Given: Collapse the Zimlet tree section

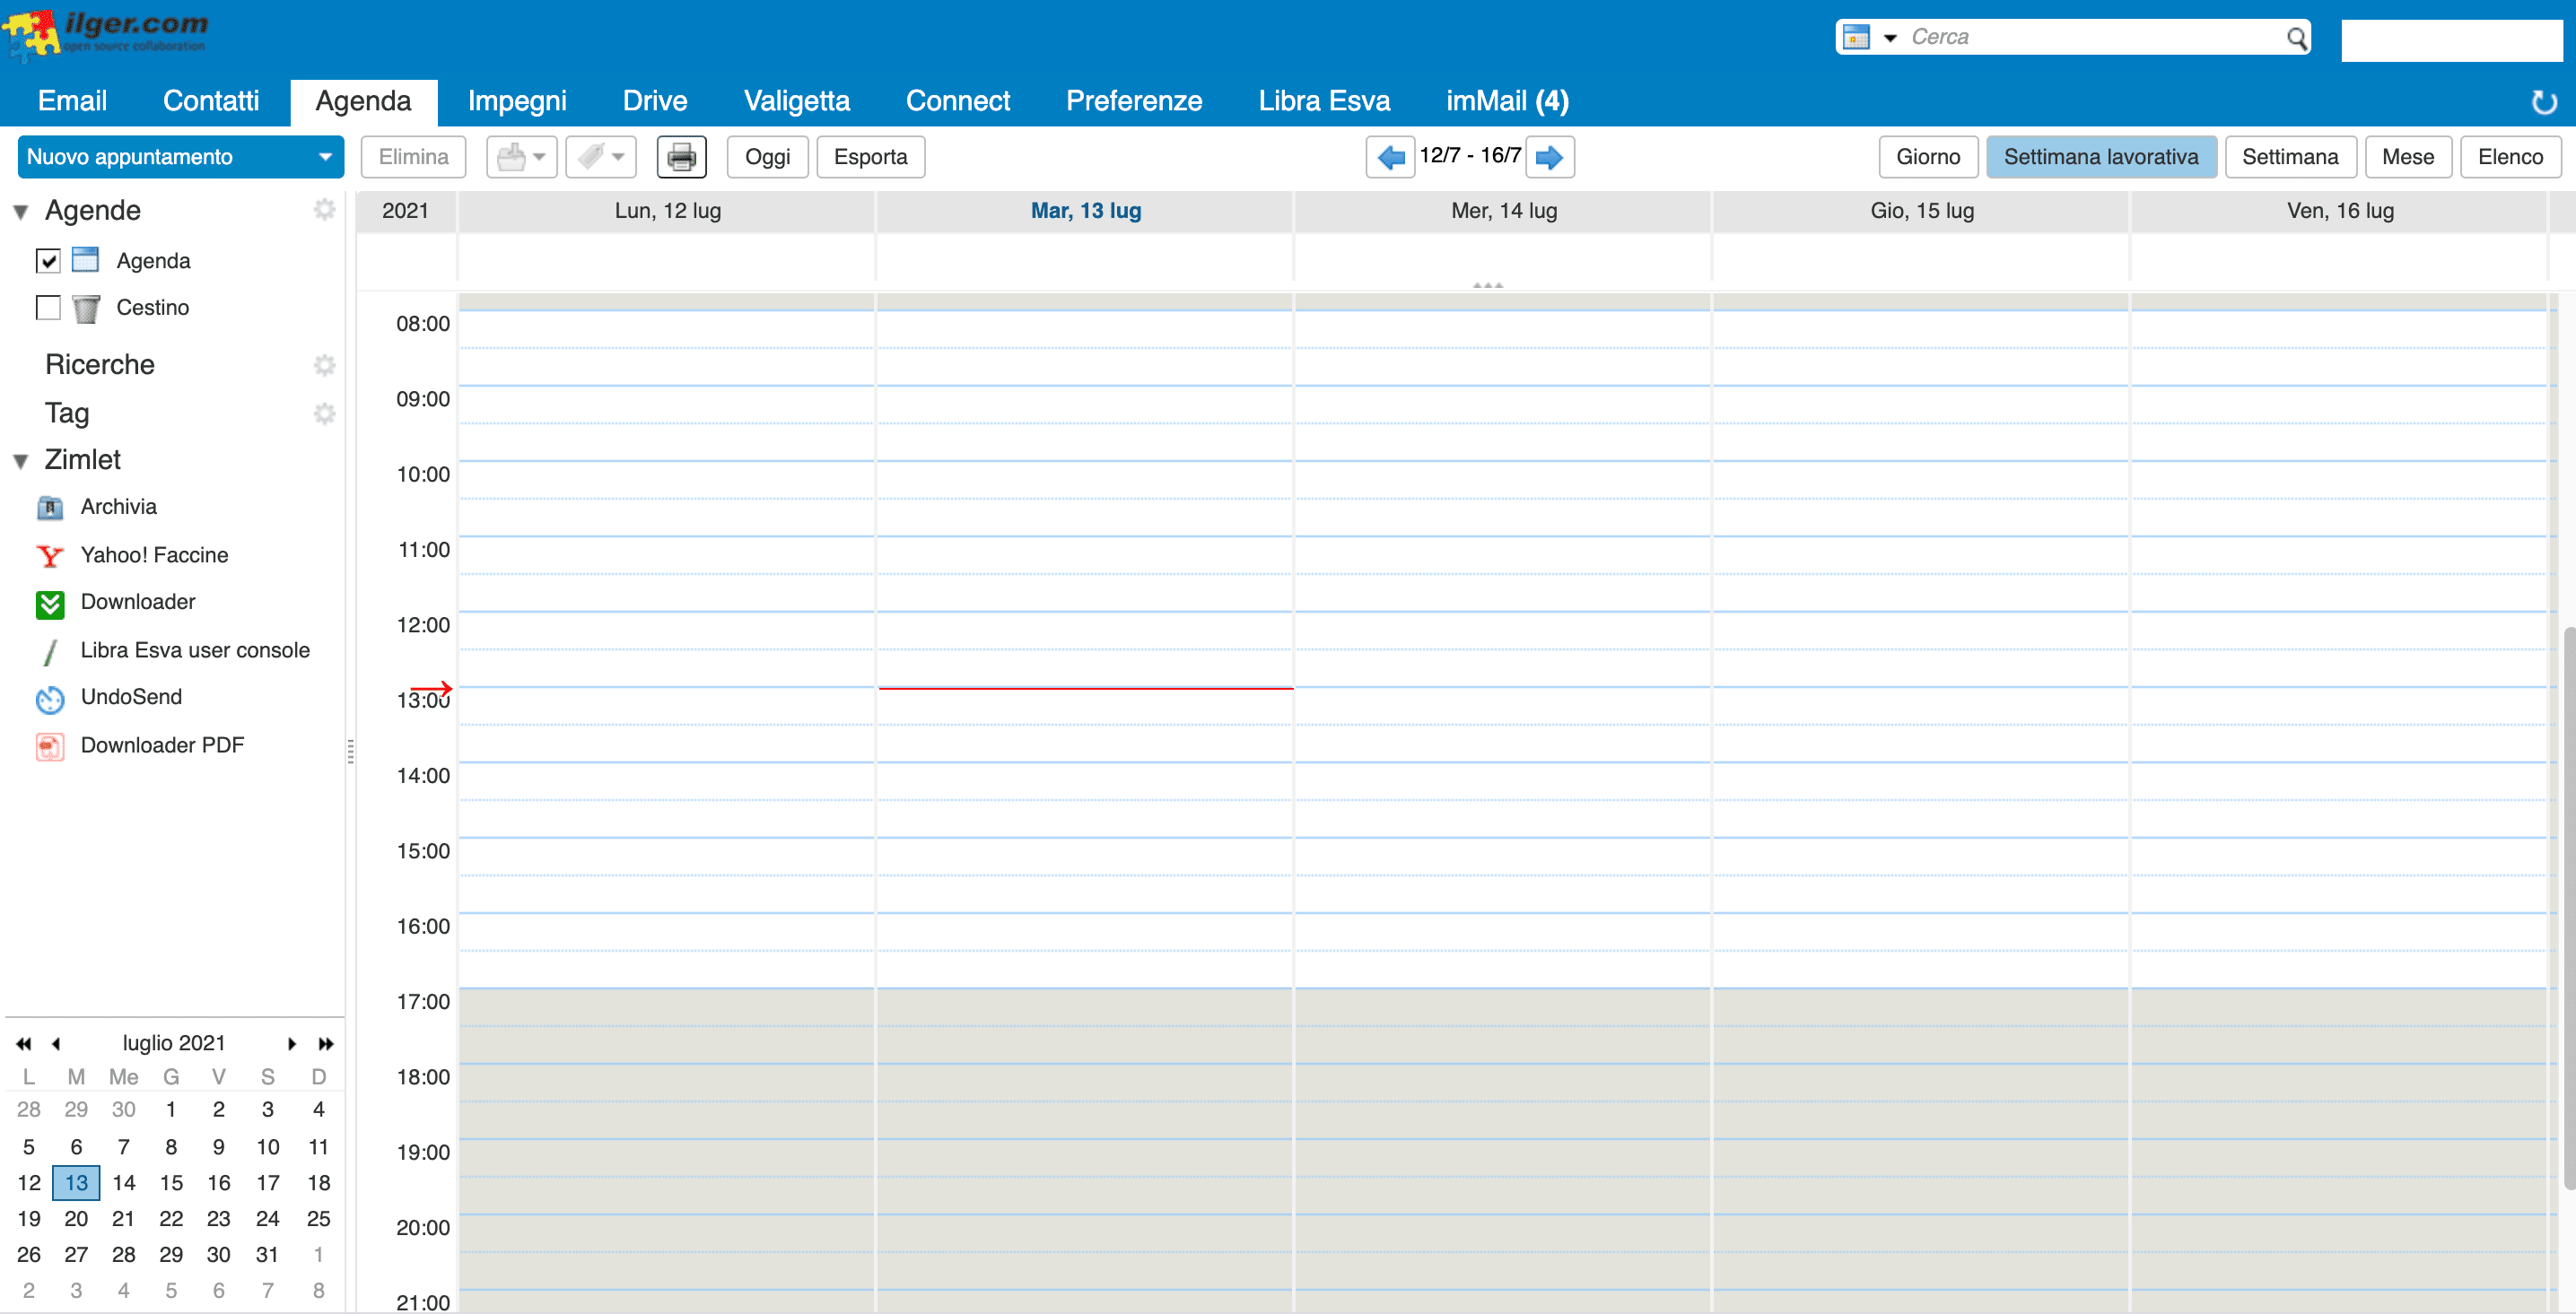Looking at the screenshot, I should [21, 461].
